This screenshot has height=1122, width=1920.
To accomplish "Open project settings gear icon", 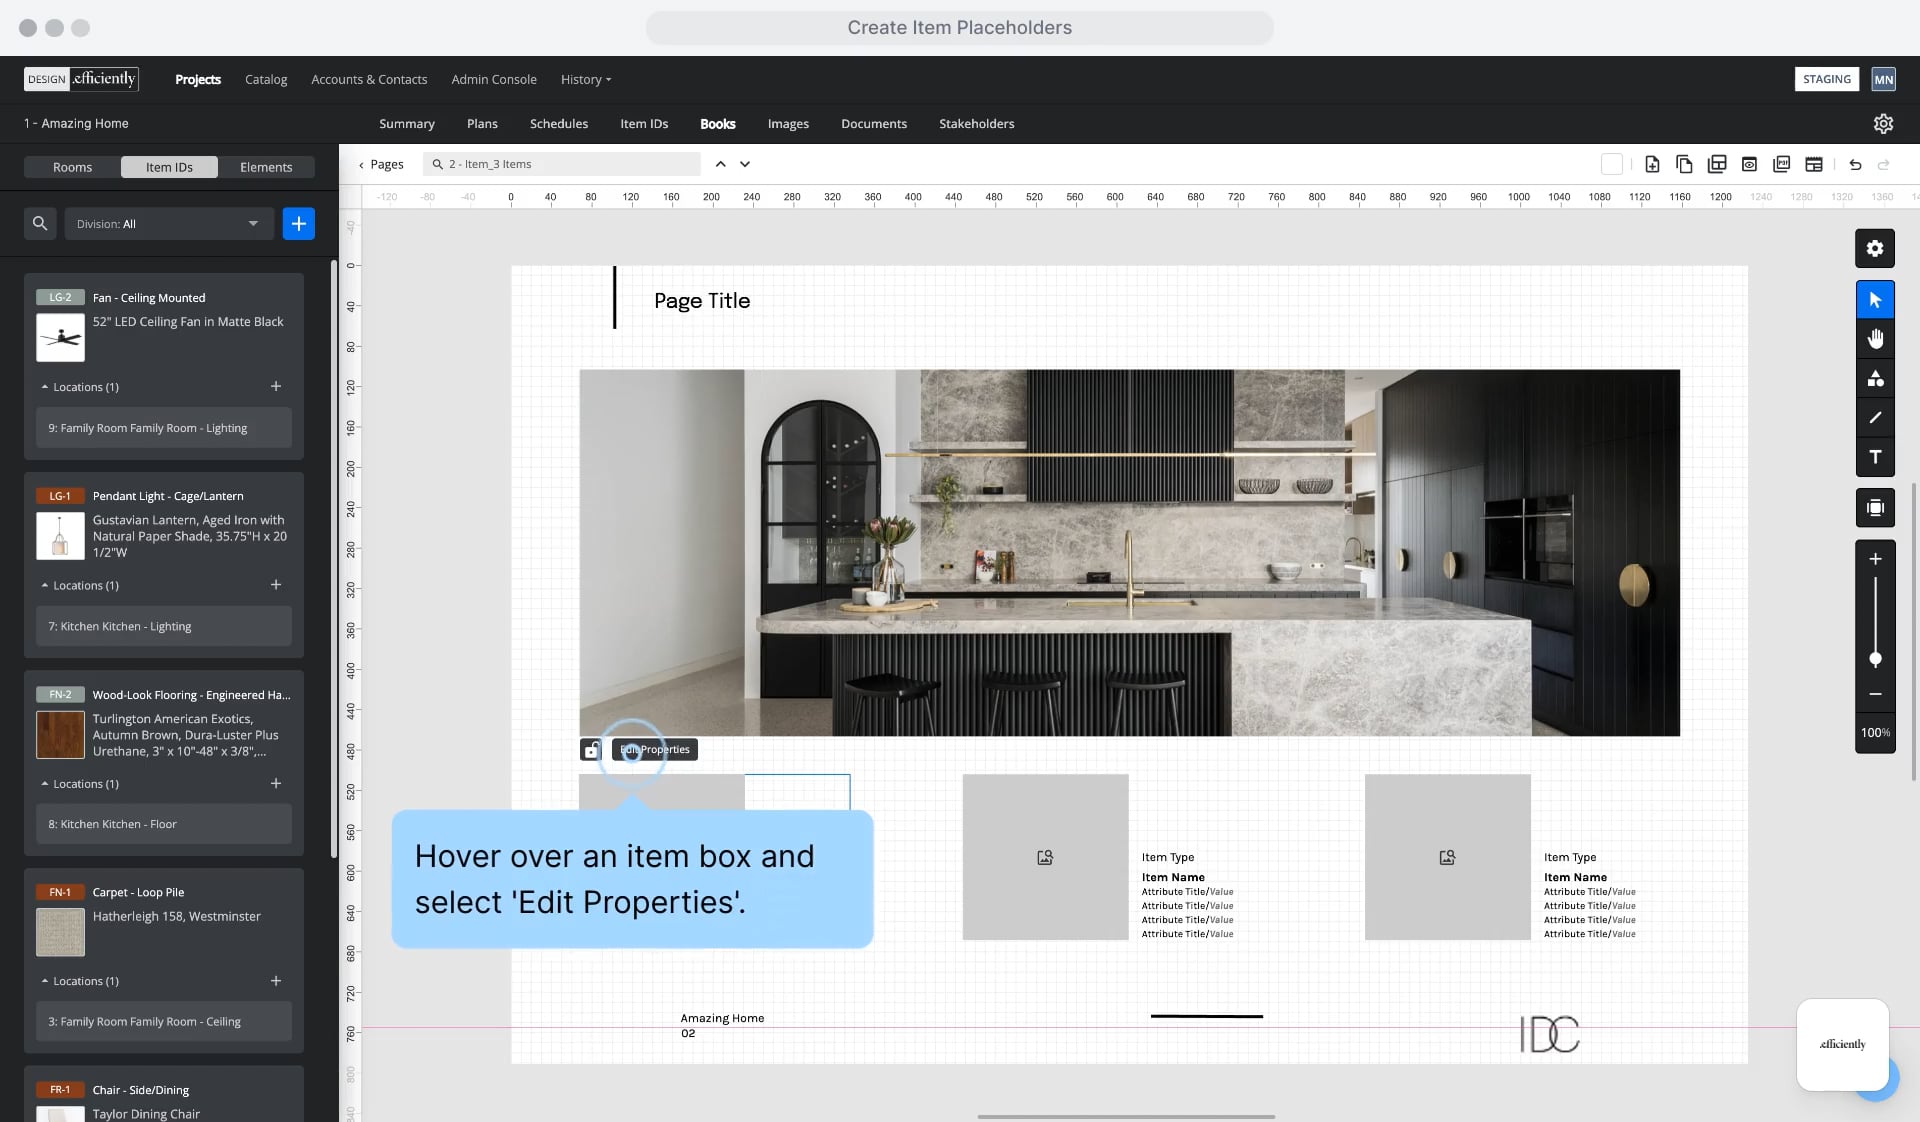I will point(1883,123).
